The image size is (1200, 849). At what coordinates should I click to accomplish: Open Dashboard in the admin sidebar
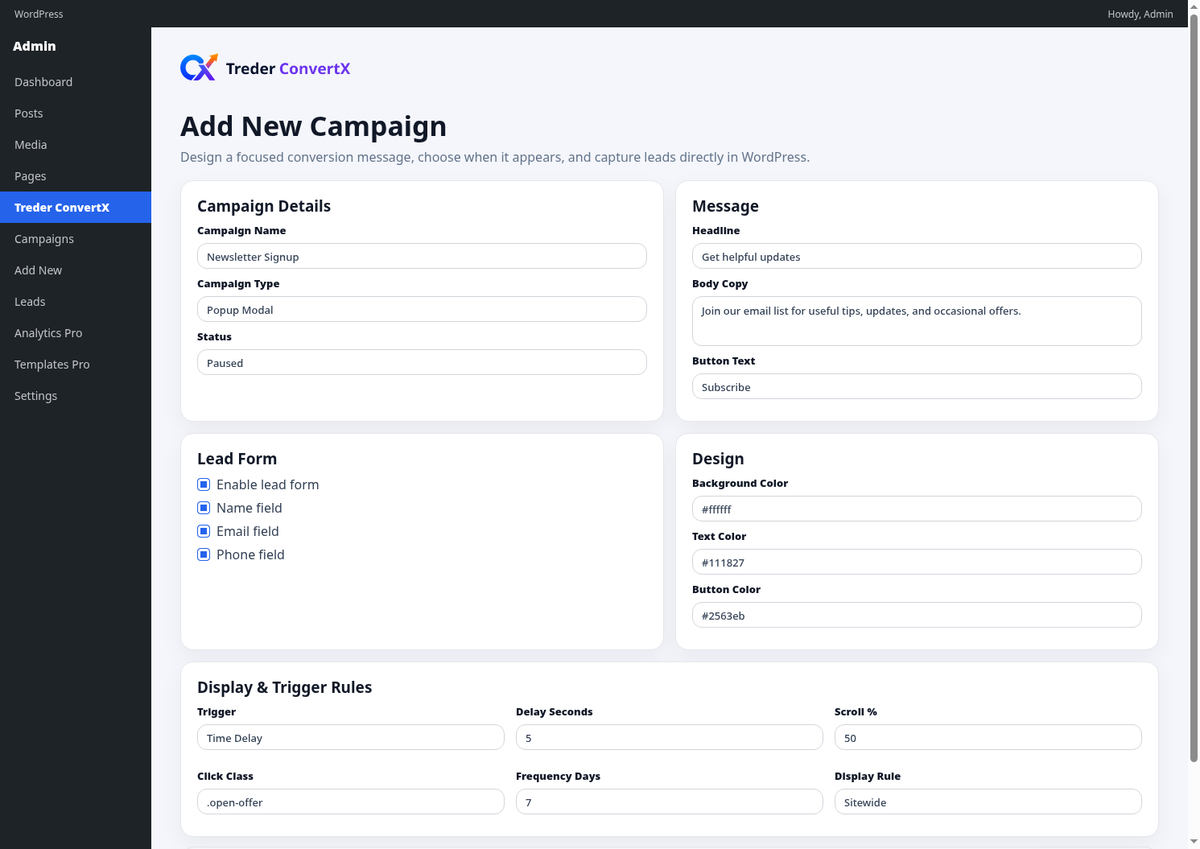tap(75, 82)
